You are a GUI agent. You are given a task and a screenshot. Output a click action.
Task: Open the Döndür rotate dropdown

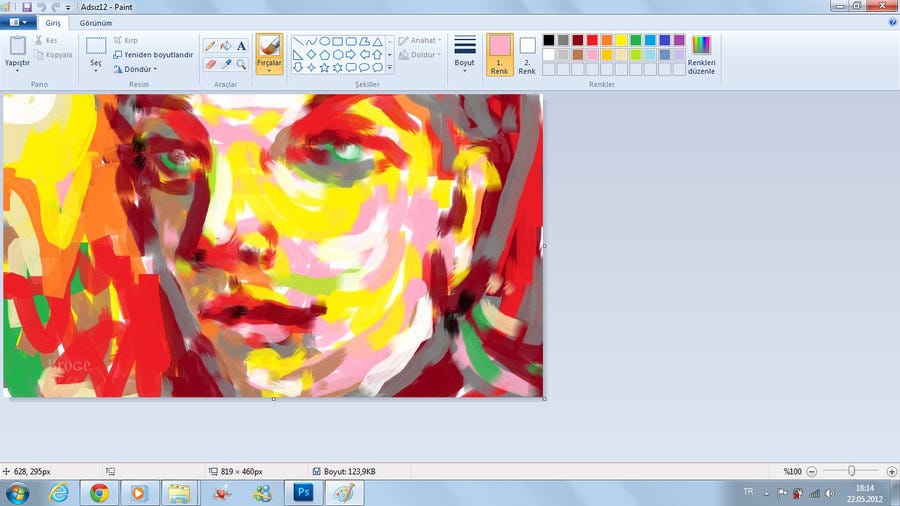(135, 69)
